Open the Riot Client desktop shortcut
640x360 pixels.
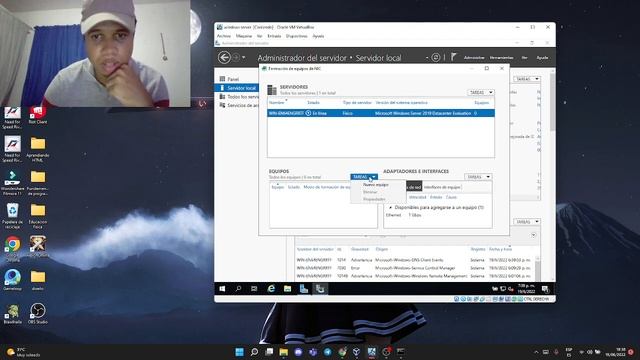38,115
